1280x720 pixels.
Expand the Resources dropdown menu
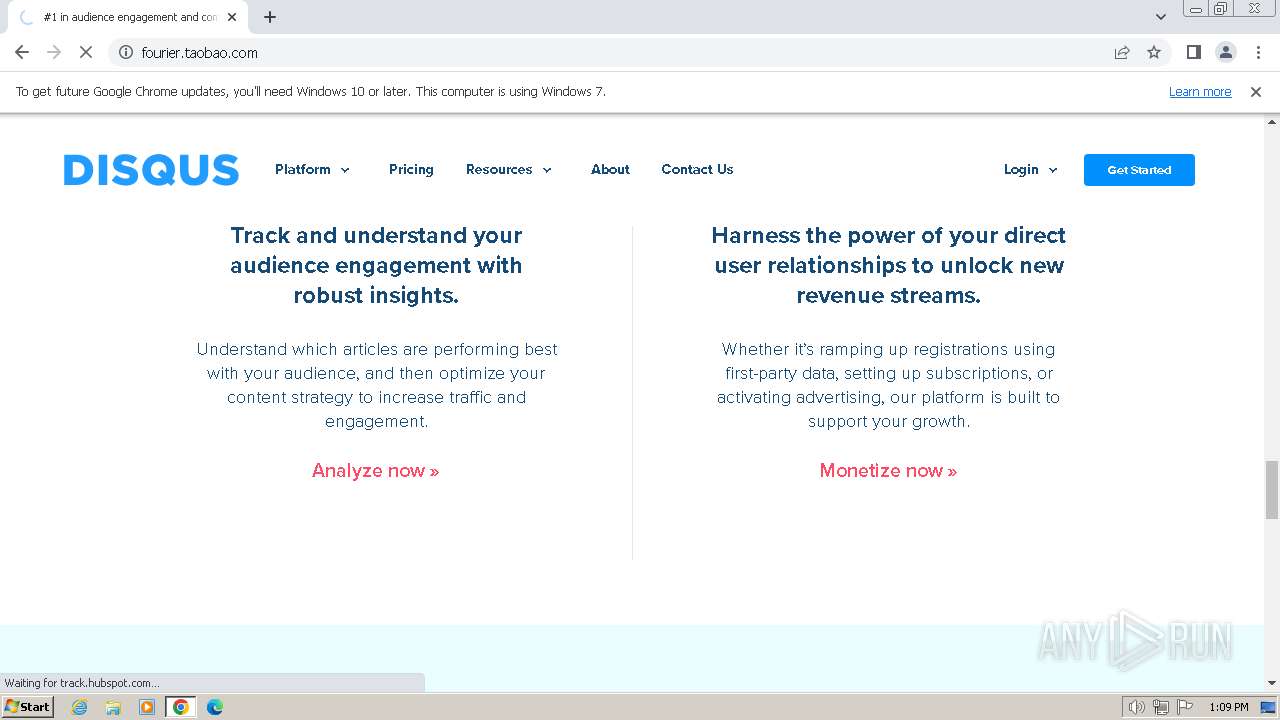click(509, 169)
